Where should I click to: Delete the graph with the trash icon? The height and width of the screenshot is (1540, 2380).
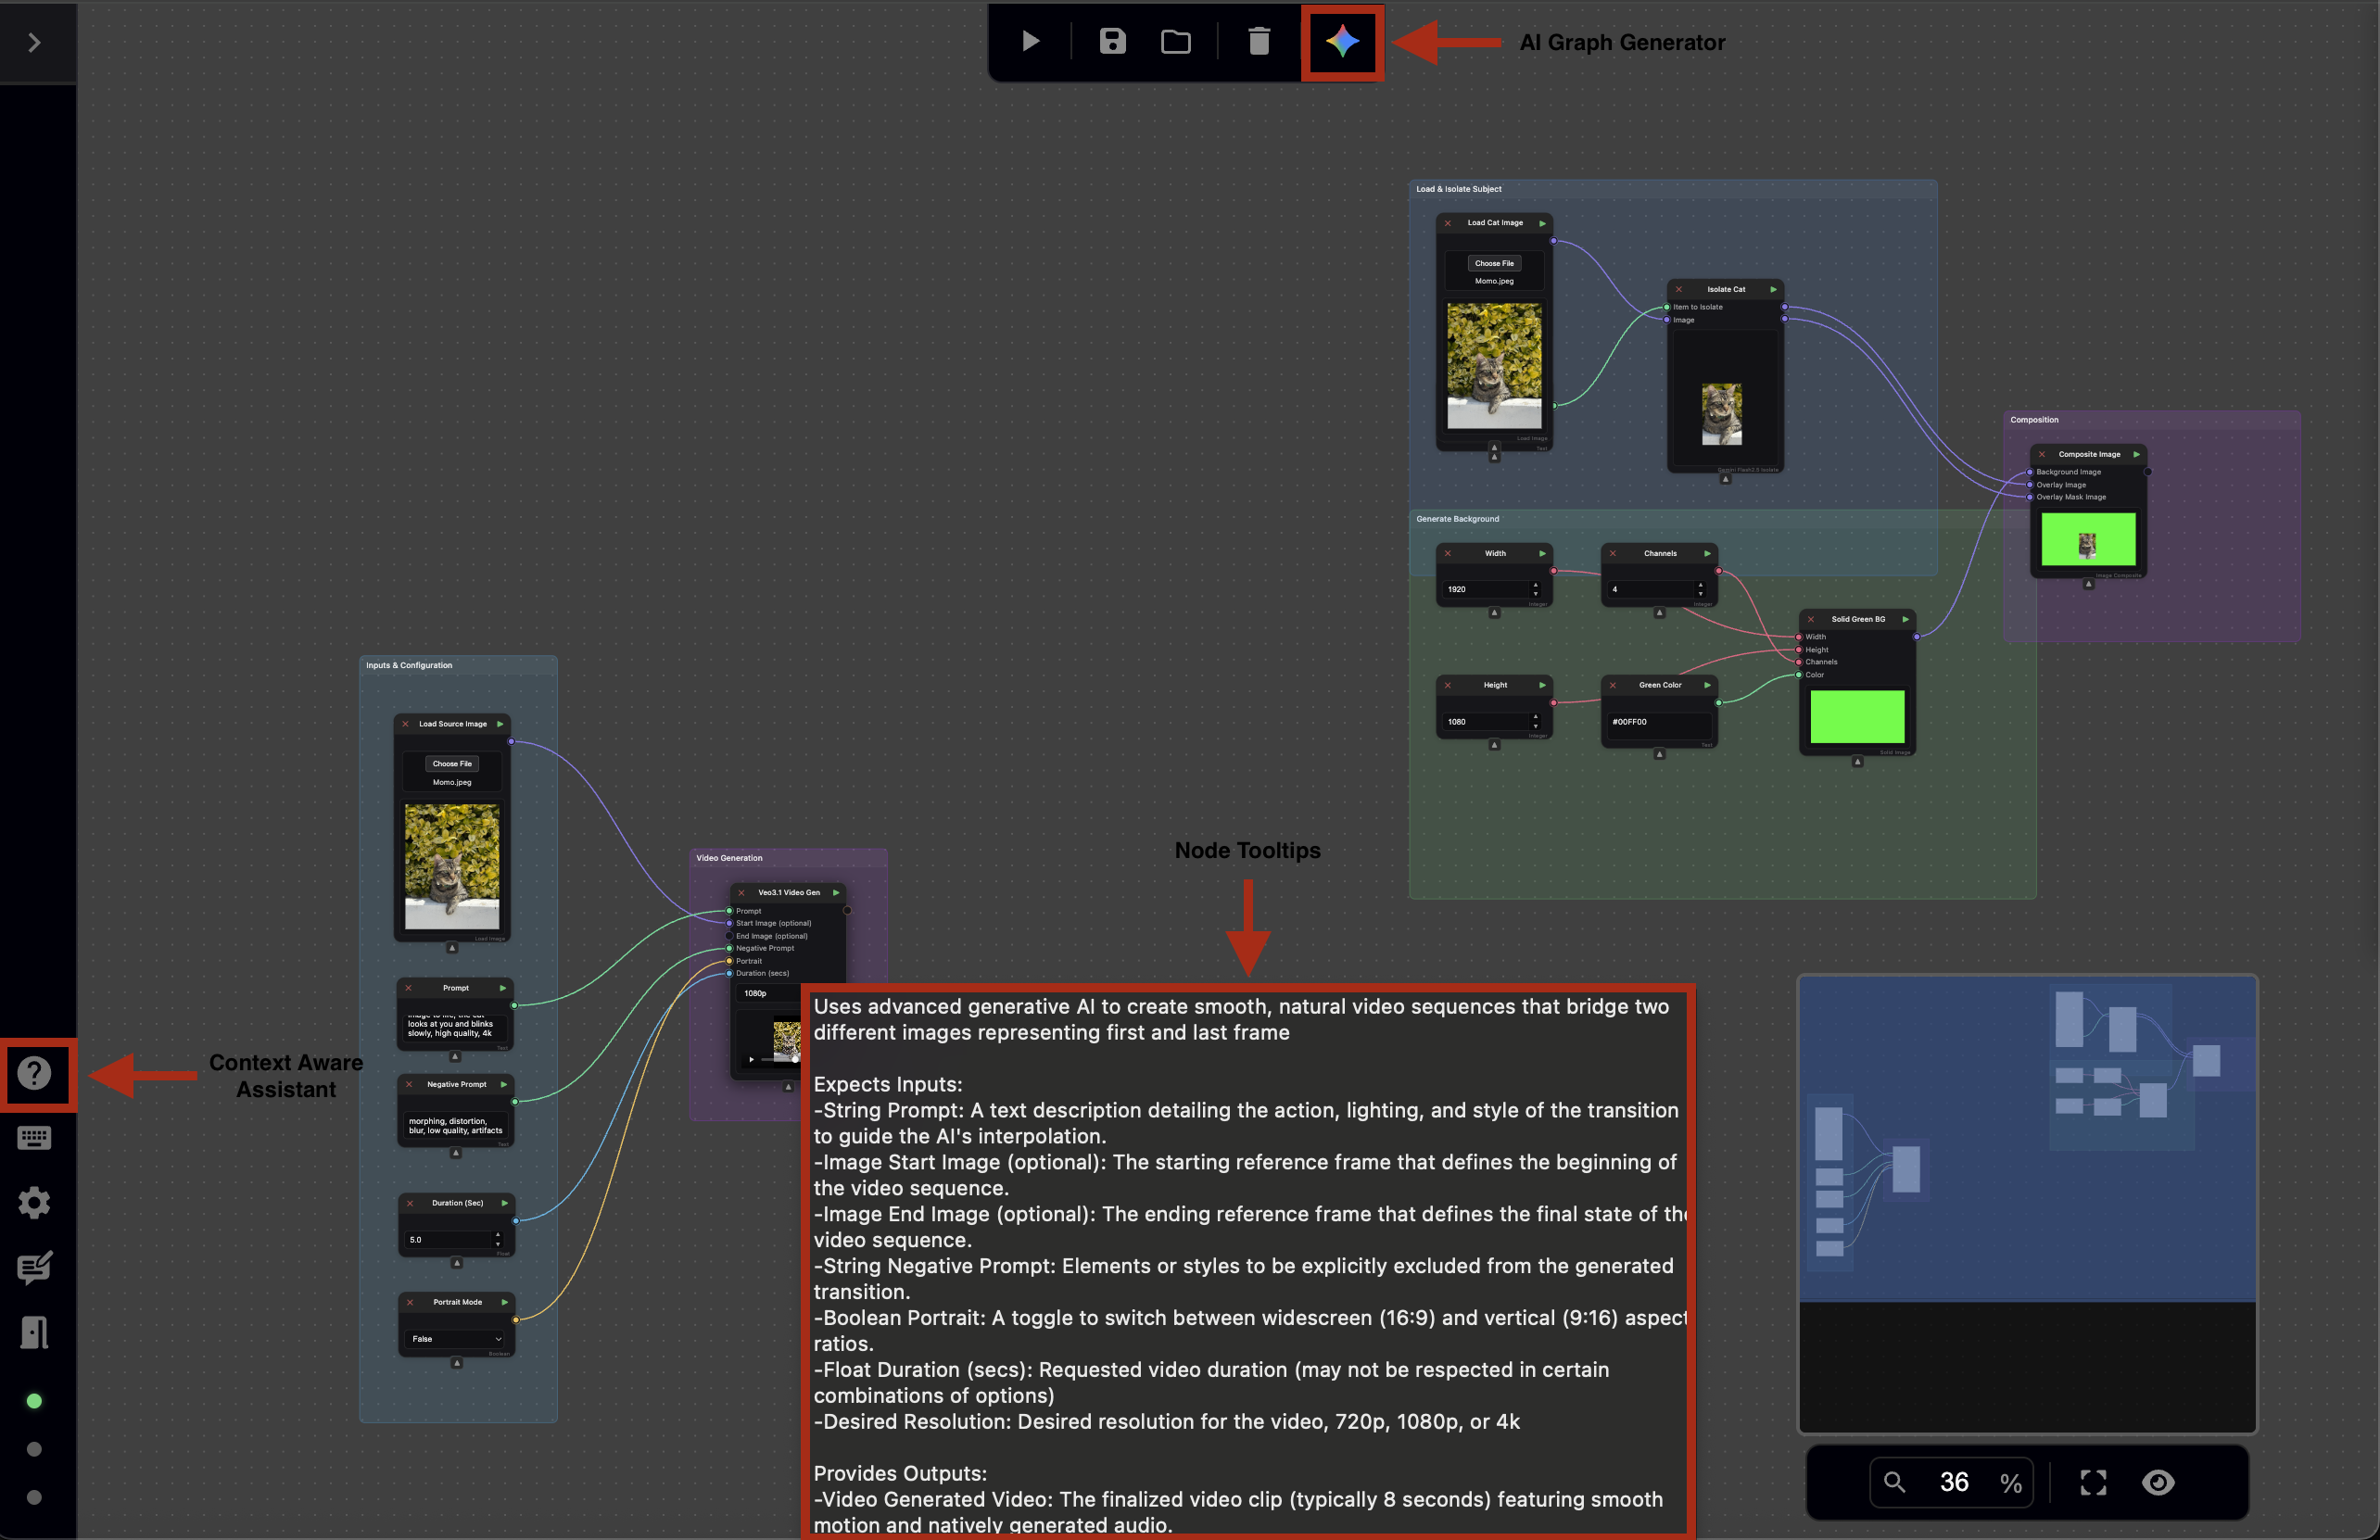tap(1259, 42)
